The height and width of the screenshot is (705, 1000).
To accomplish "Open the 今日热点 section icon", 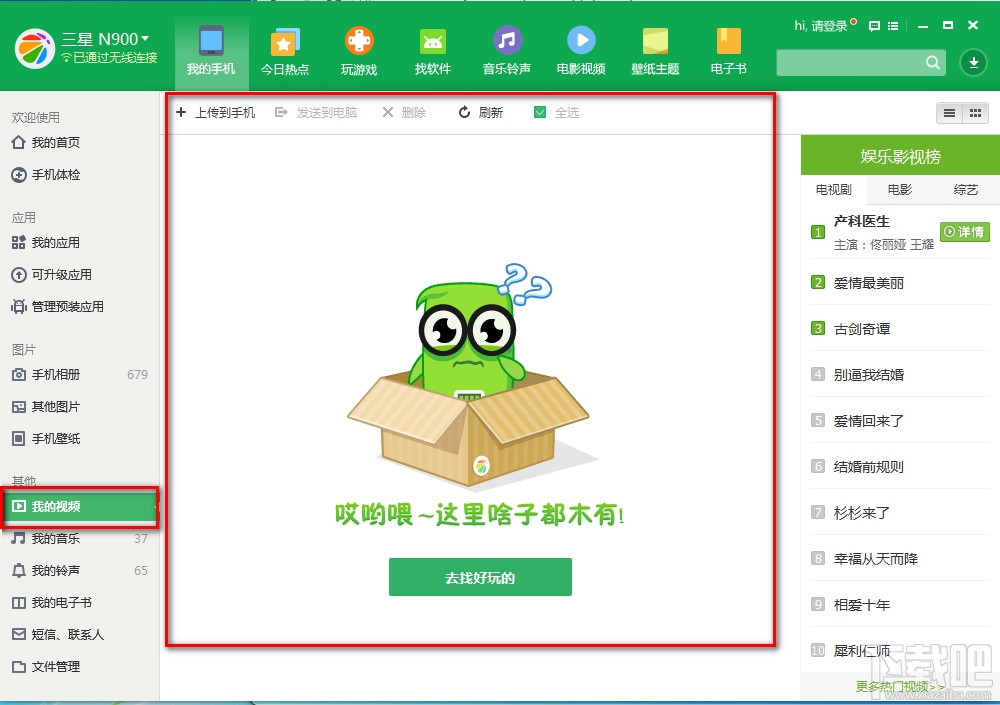I will [285, 42].
